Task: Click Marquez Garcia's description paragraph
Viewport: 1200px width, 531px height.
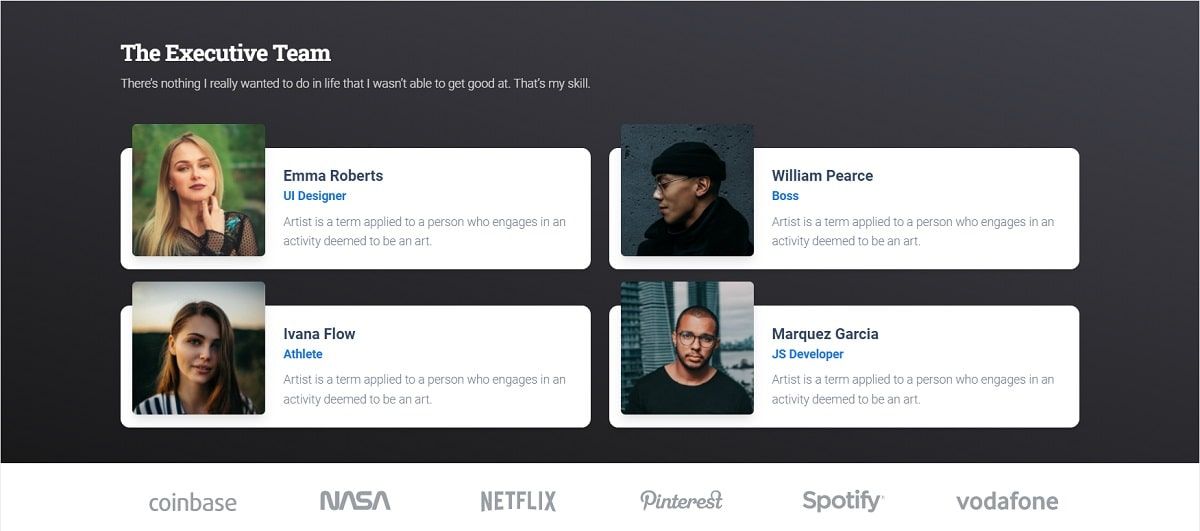Action: point(913,389)
